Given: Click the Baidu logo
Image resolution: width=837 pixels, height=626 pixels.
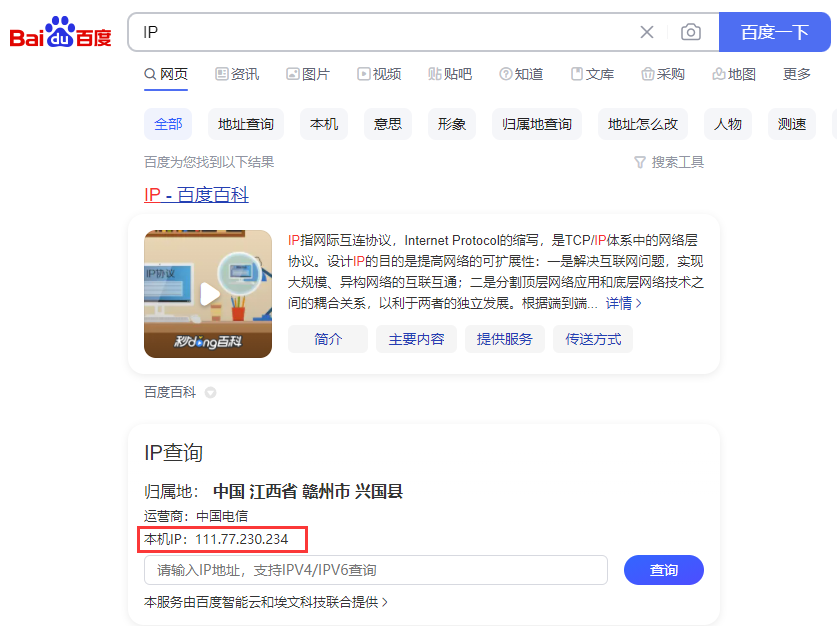Looking at the screenshot, I should coord(60,33).
